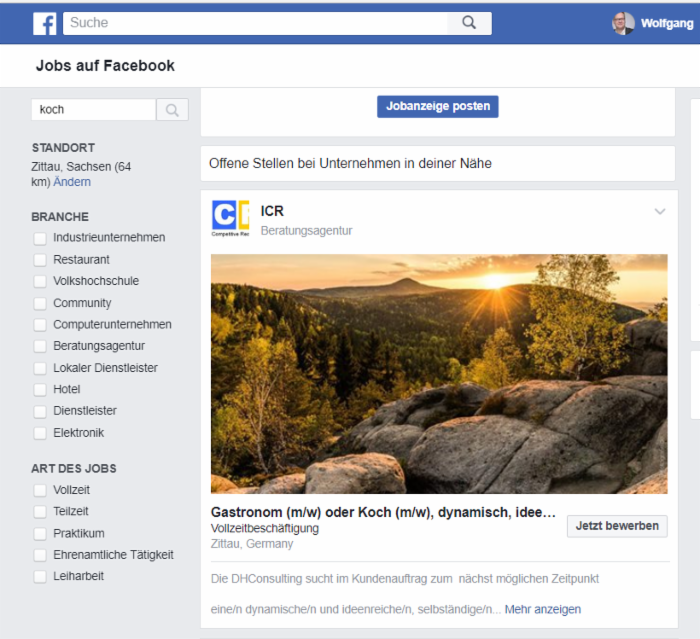Enable the Hotel industry filter
This screenshot has width=700, height=639.
(x=40, y=389)
